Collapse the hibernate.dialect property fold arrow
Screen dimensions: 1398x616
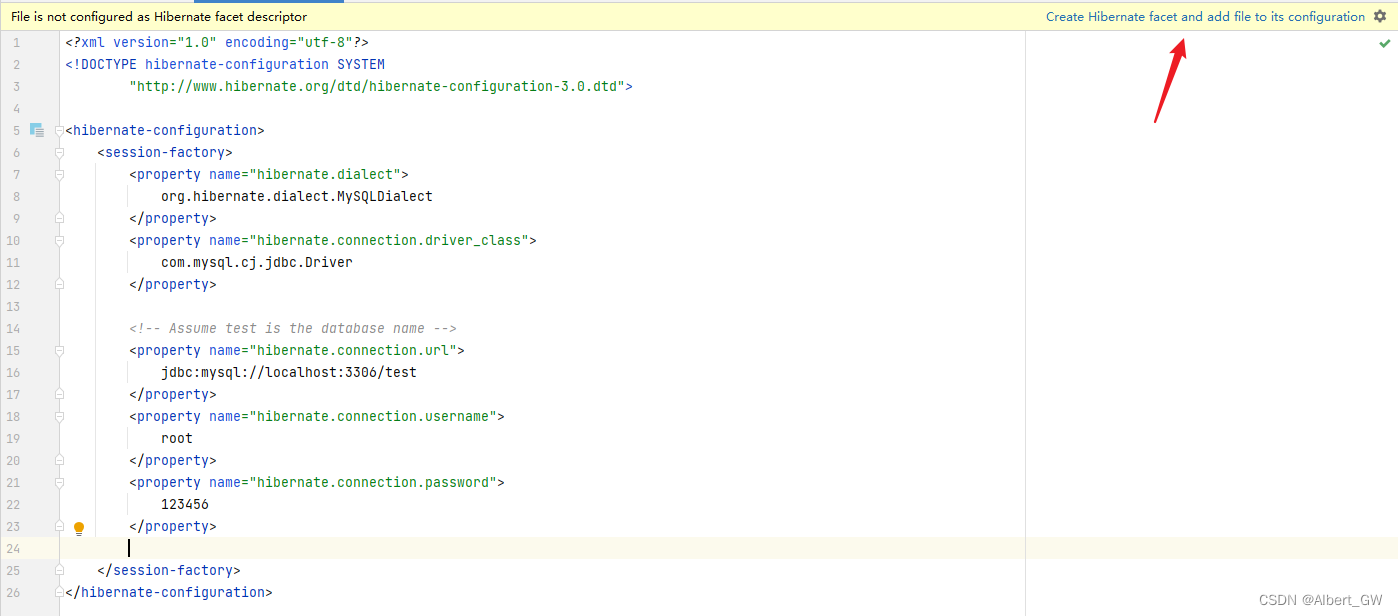[x=59, y=173]
